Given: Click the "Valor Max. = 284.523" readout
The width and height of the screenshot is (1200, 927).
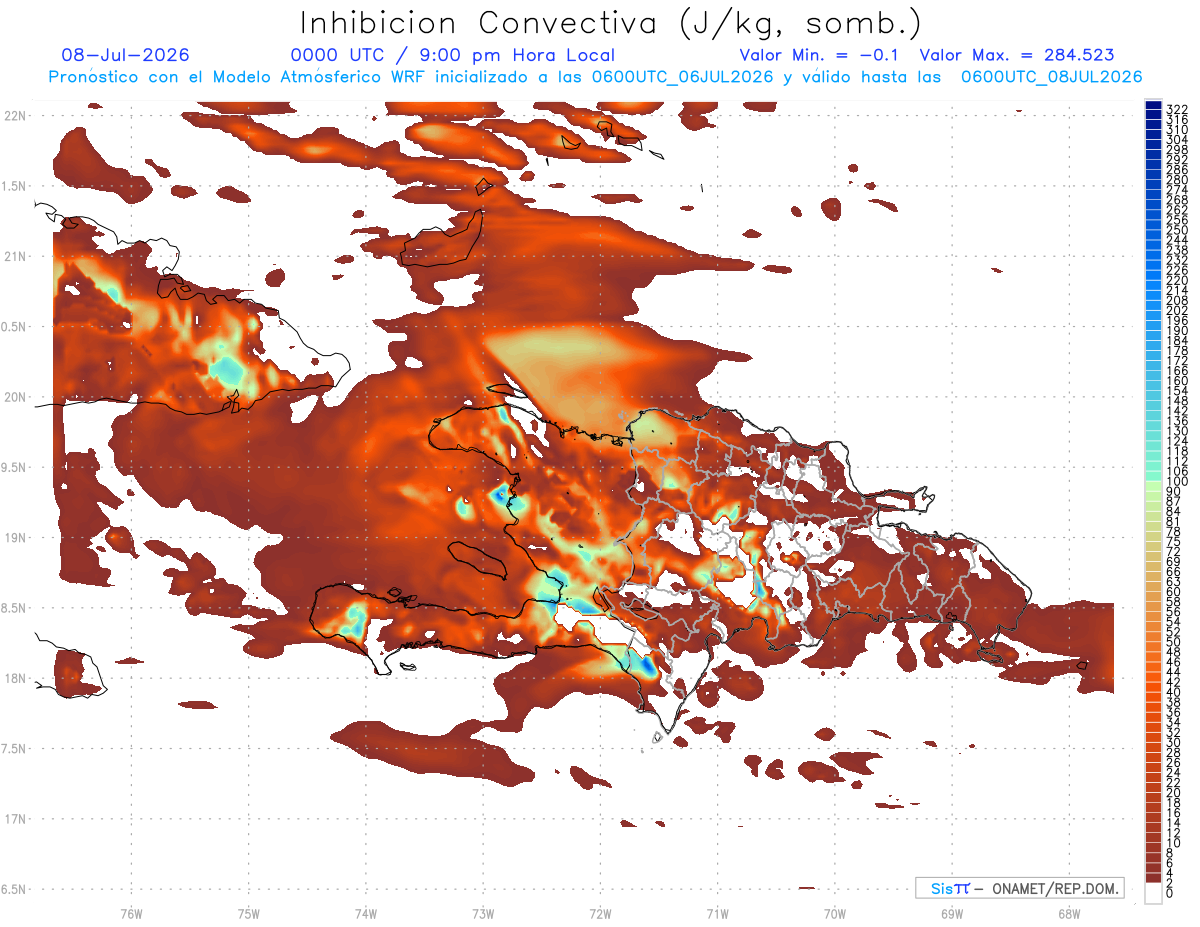Looking at the screenshot, I should (x=1017, y=55).
